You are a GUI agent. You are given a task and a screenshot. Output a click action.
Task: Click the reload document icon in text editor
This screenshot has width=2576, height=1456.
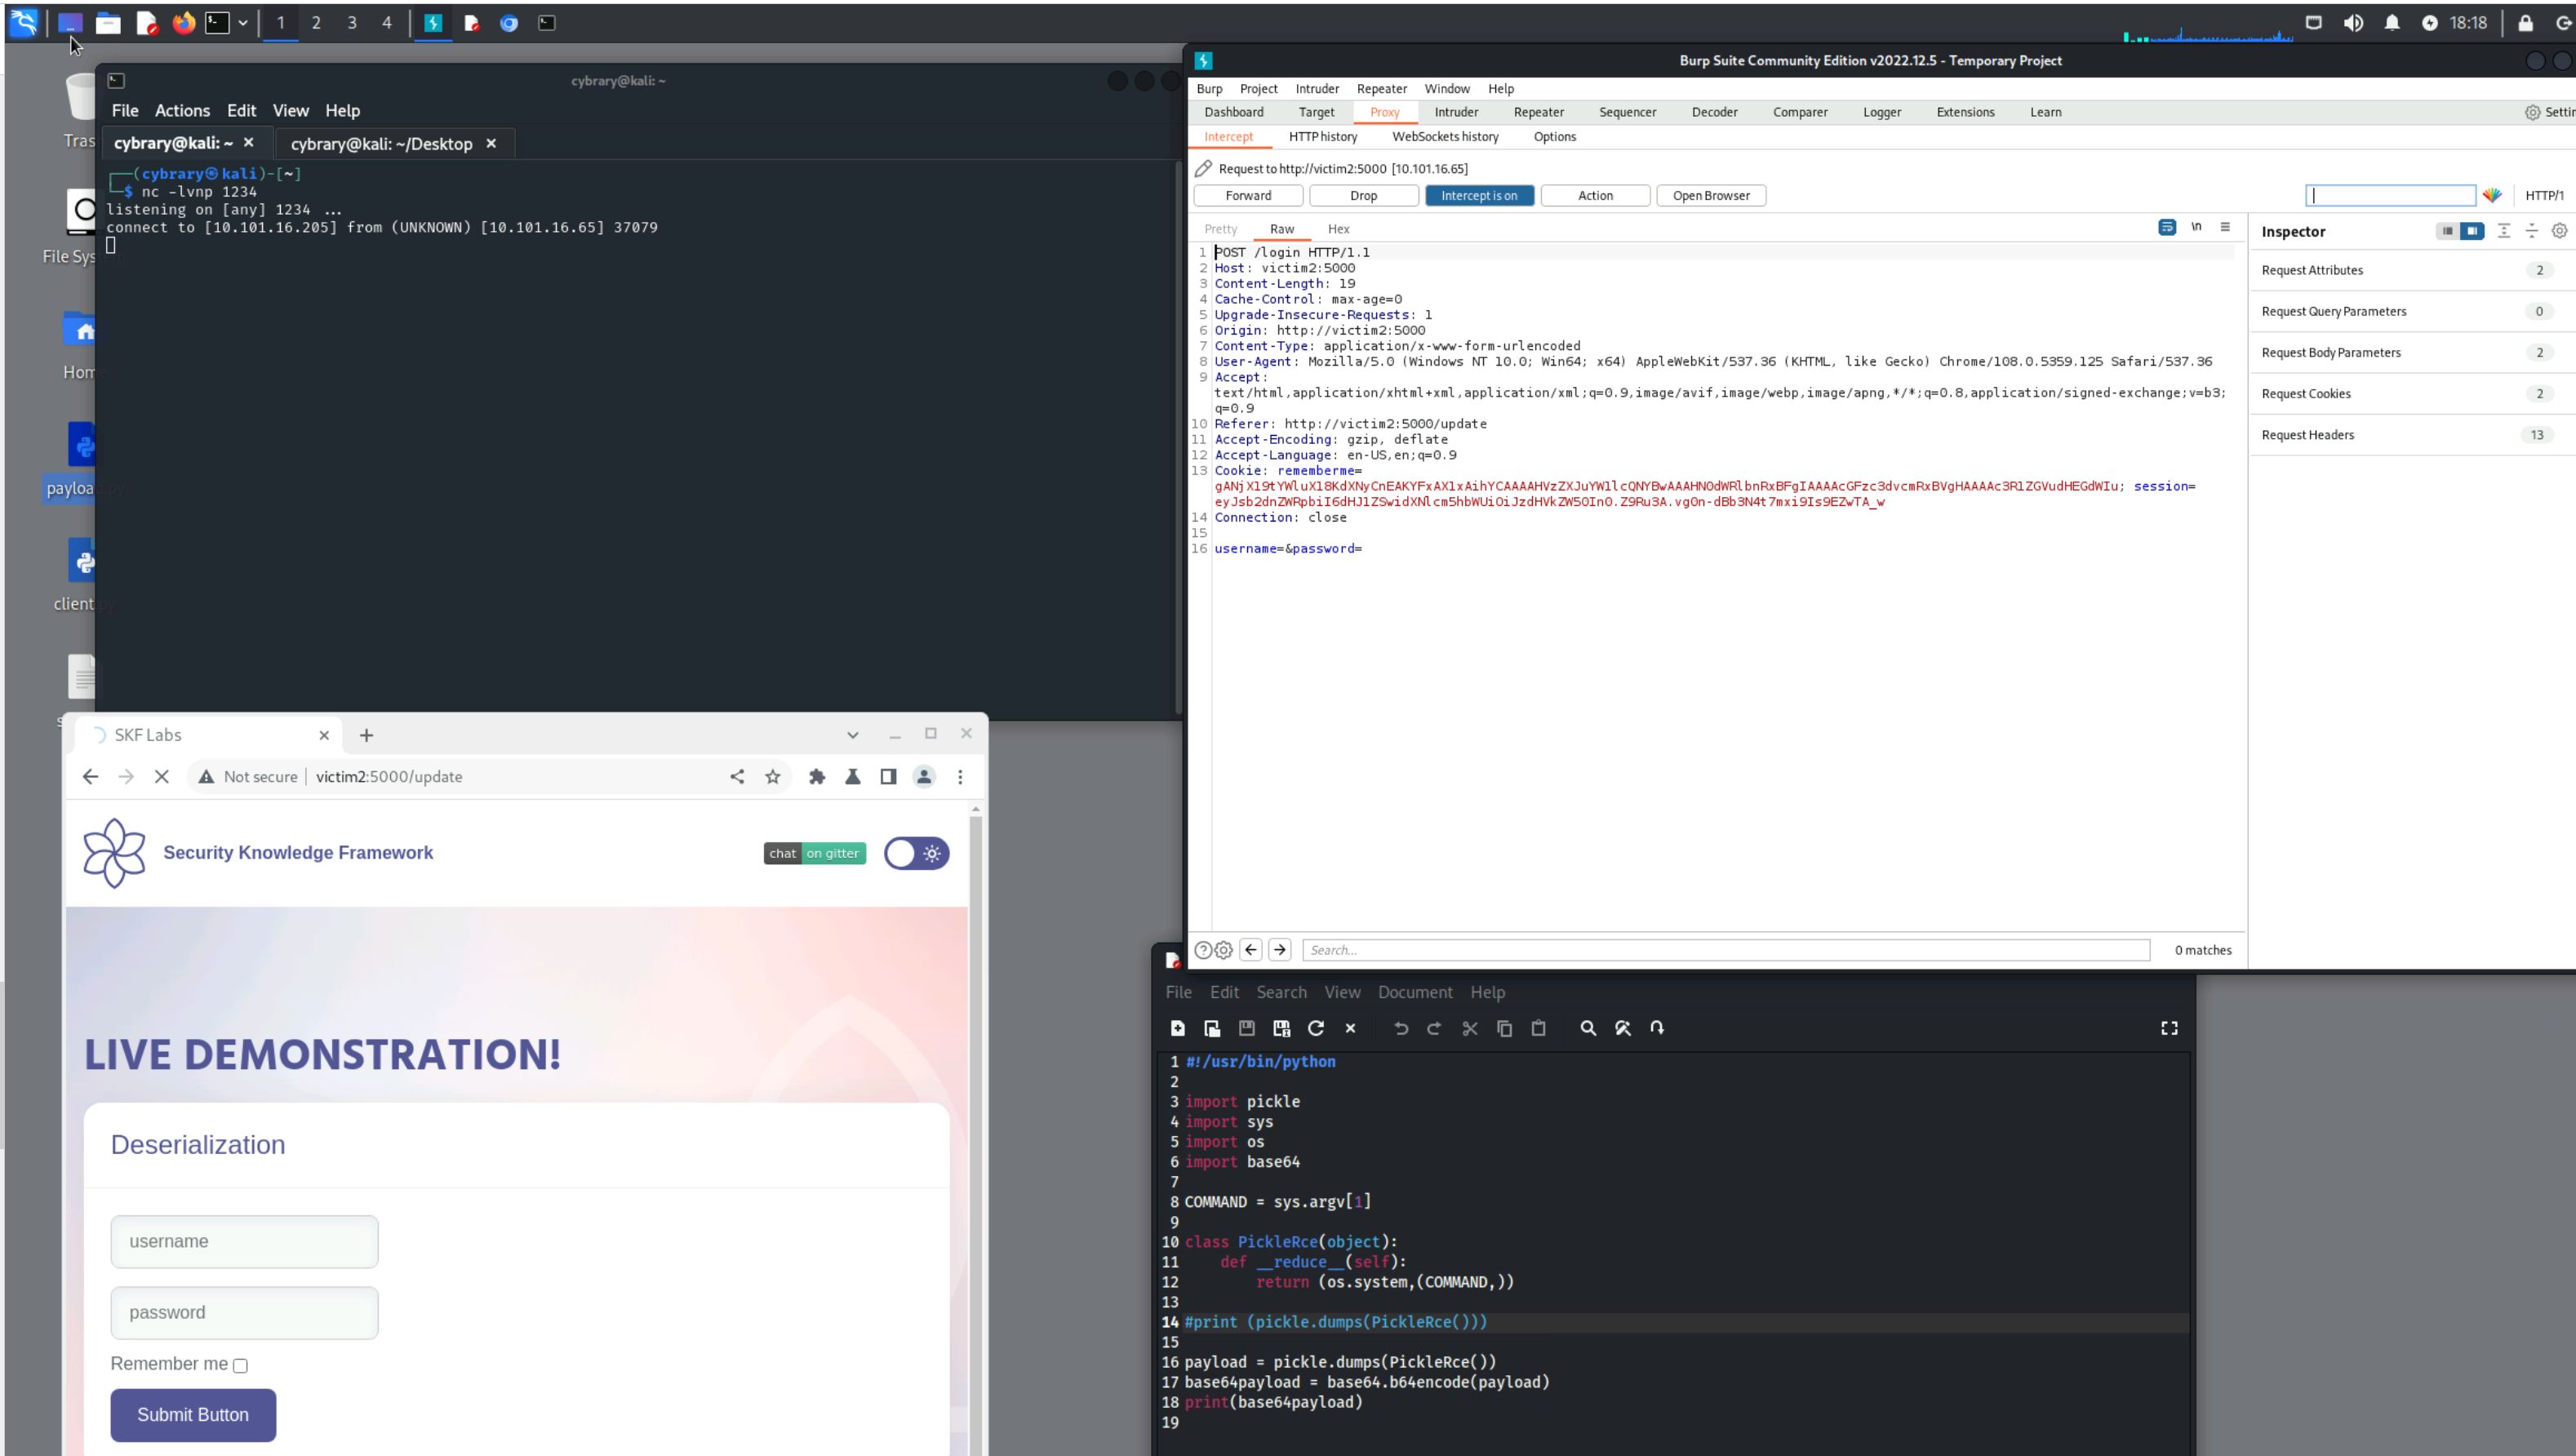point(1316,1028)
